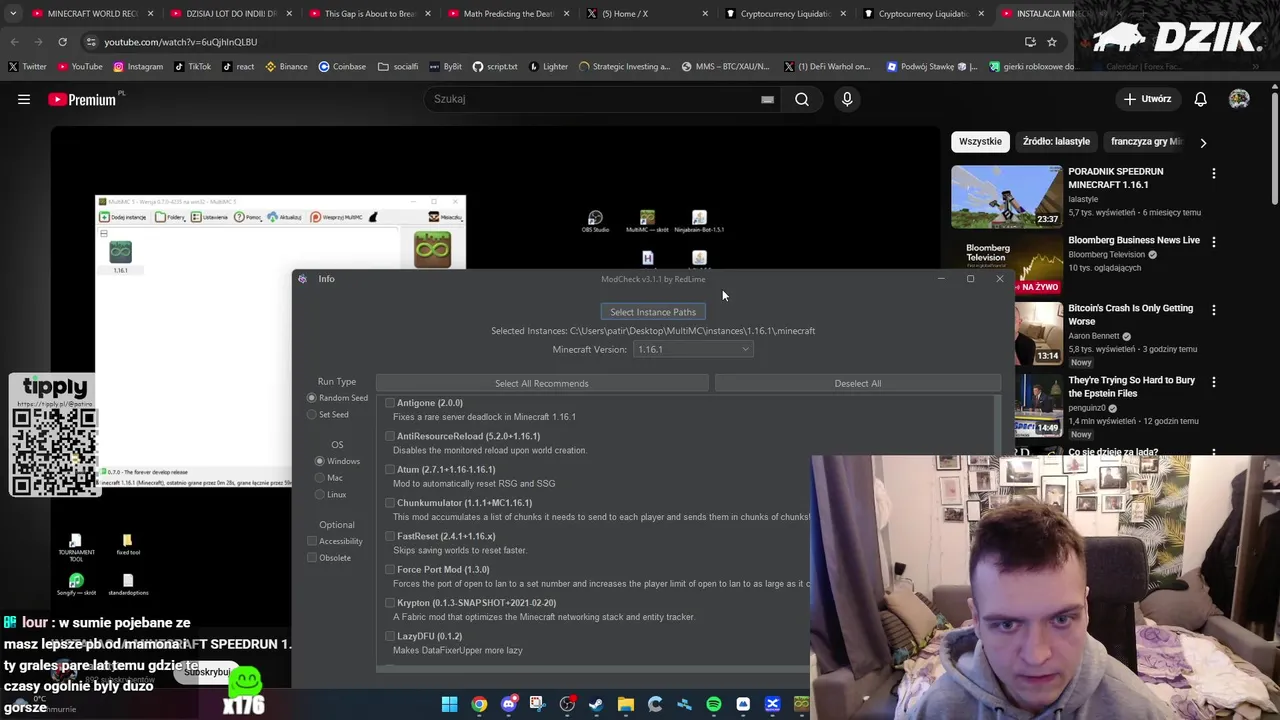Viewport: 1280px width, 720px height.
Task: Open the YouTube hamburger guide menu
Action: click(x=24, y=99)
